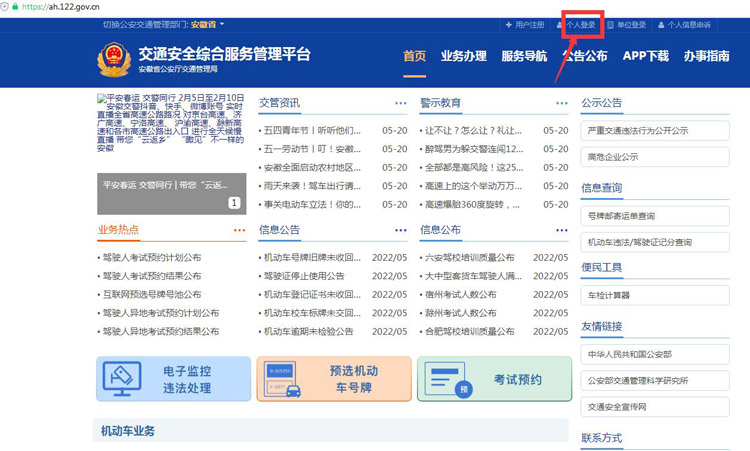Open APP下载 menu
Screen dimensions: 750x451
coord(646,56)
